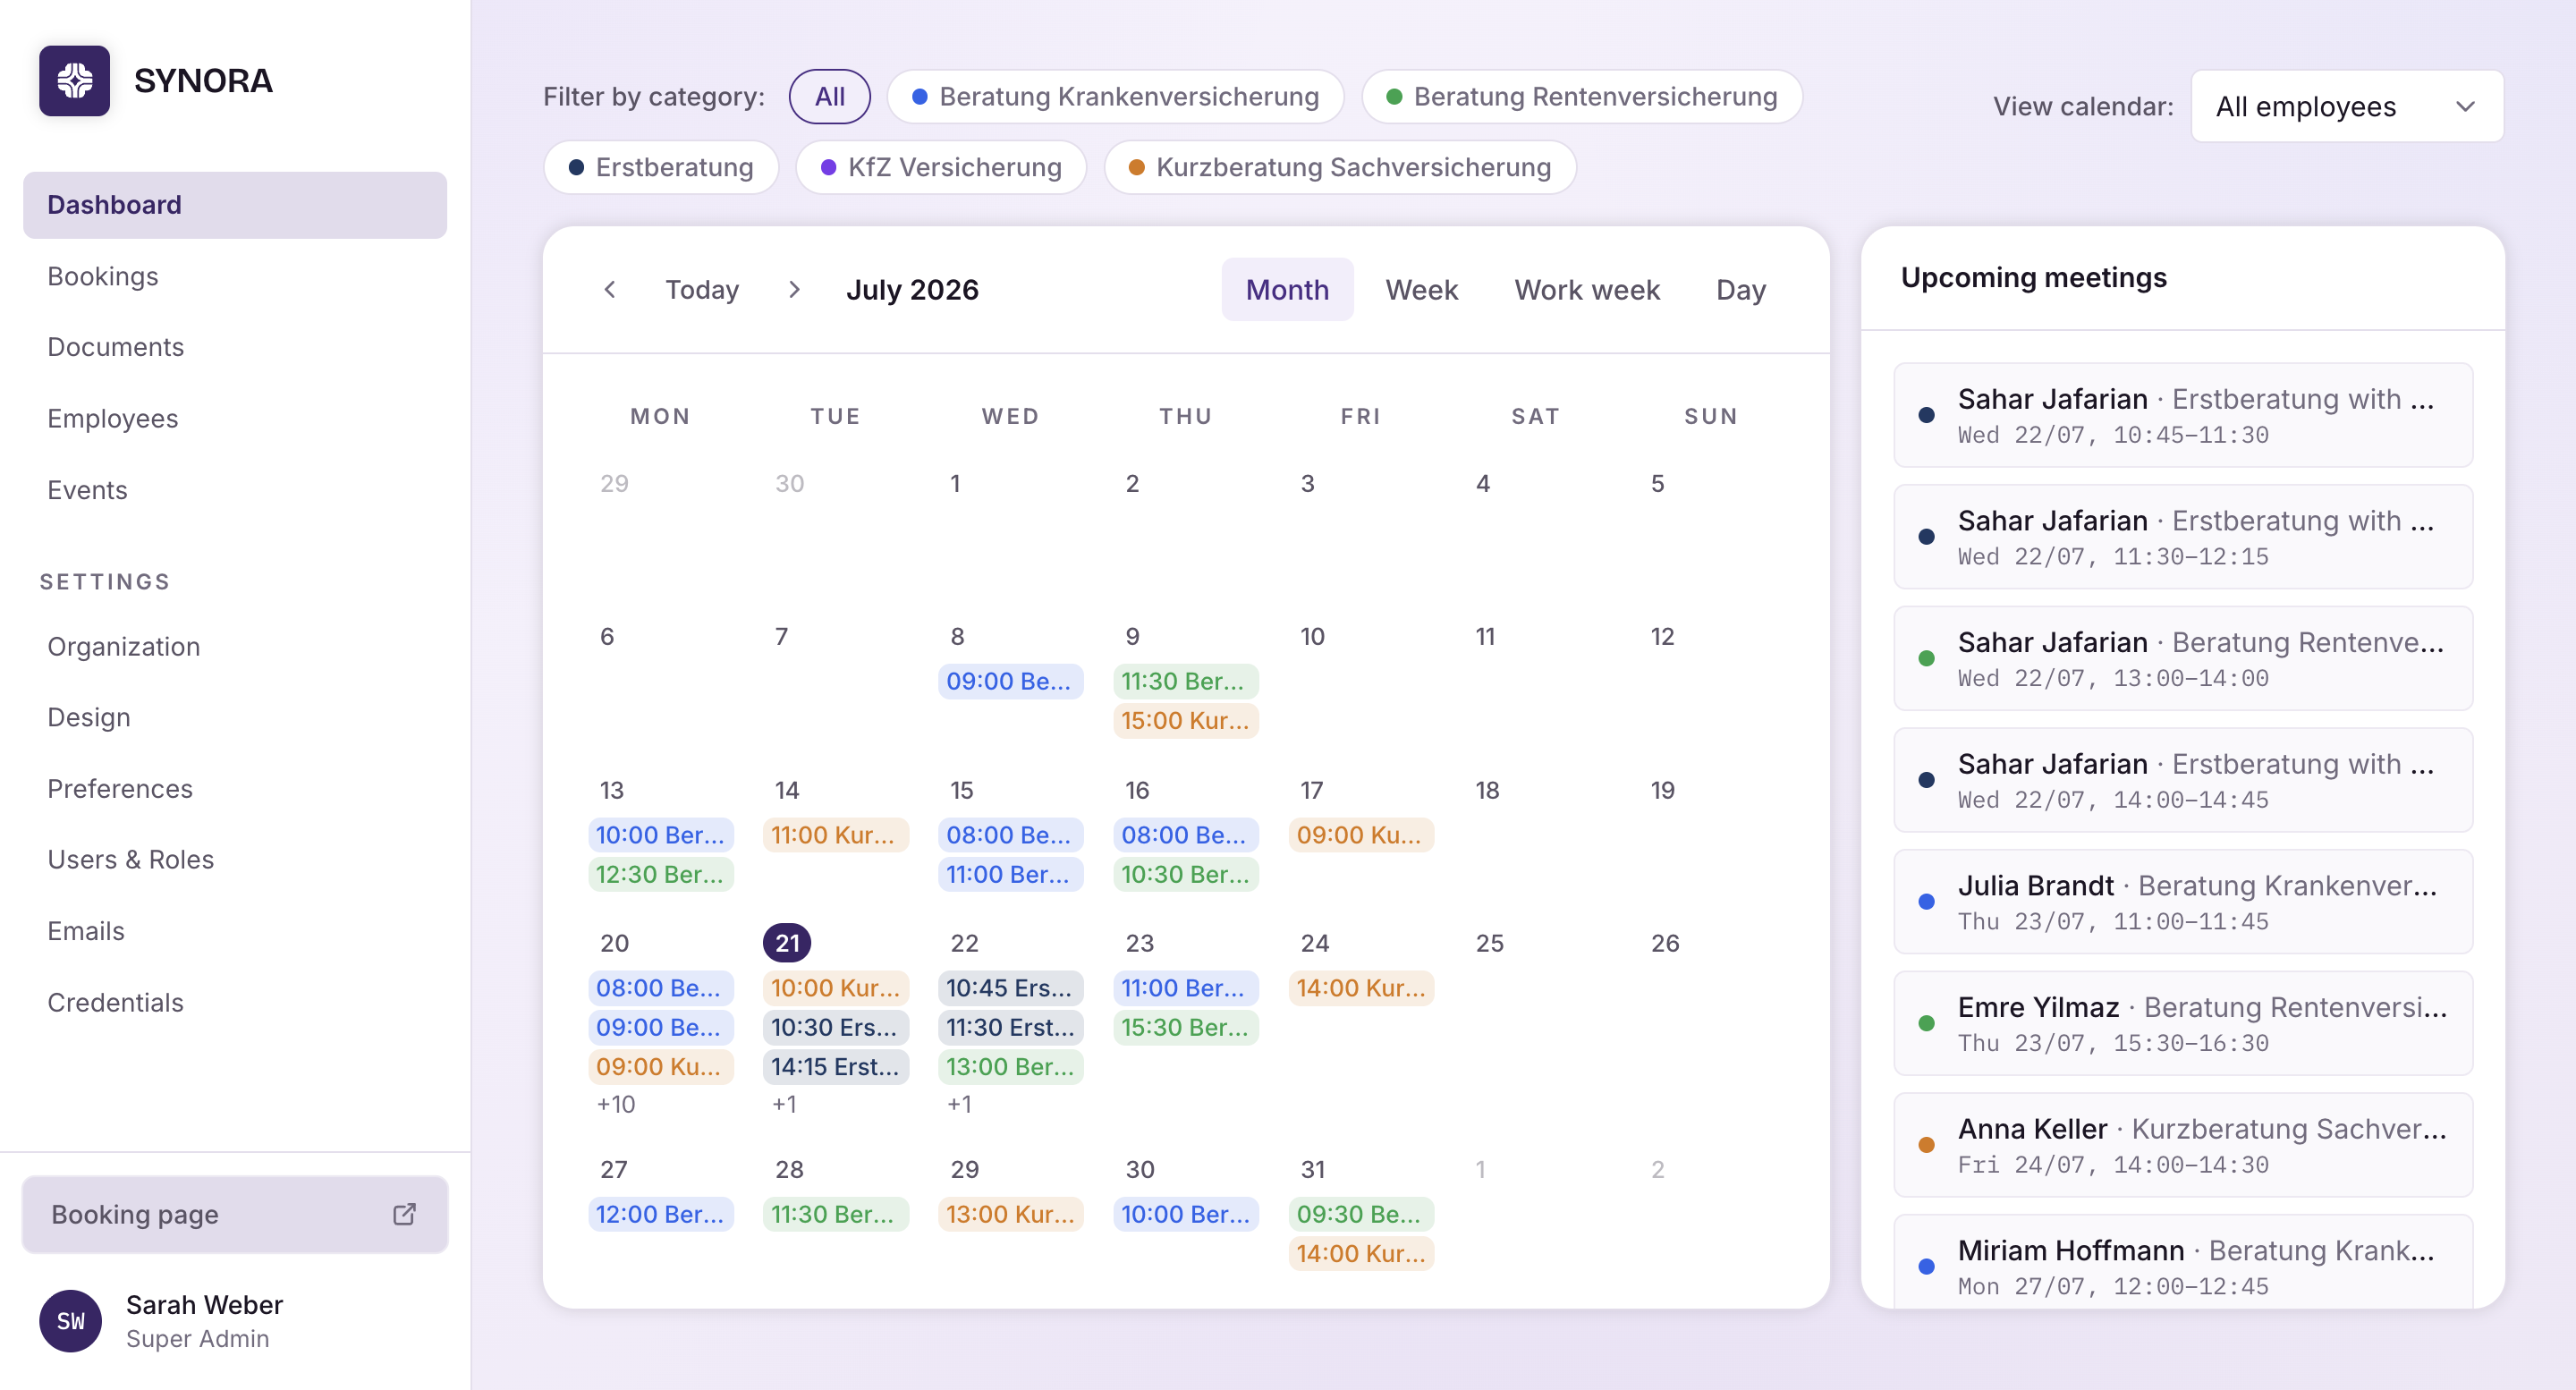
Task: Open Sahar Jafarian meeting at 10:45–11:30
Action: (x=2182, y=415)
